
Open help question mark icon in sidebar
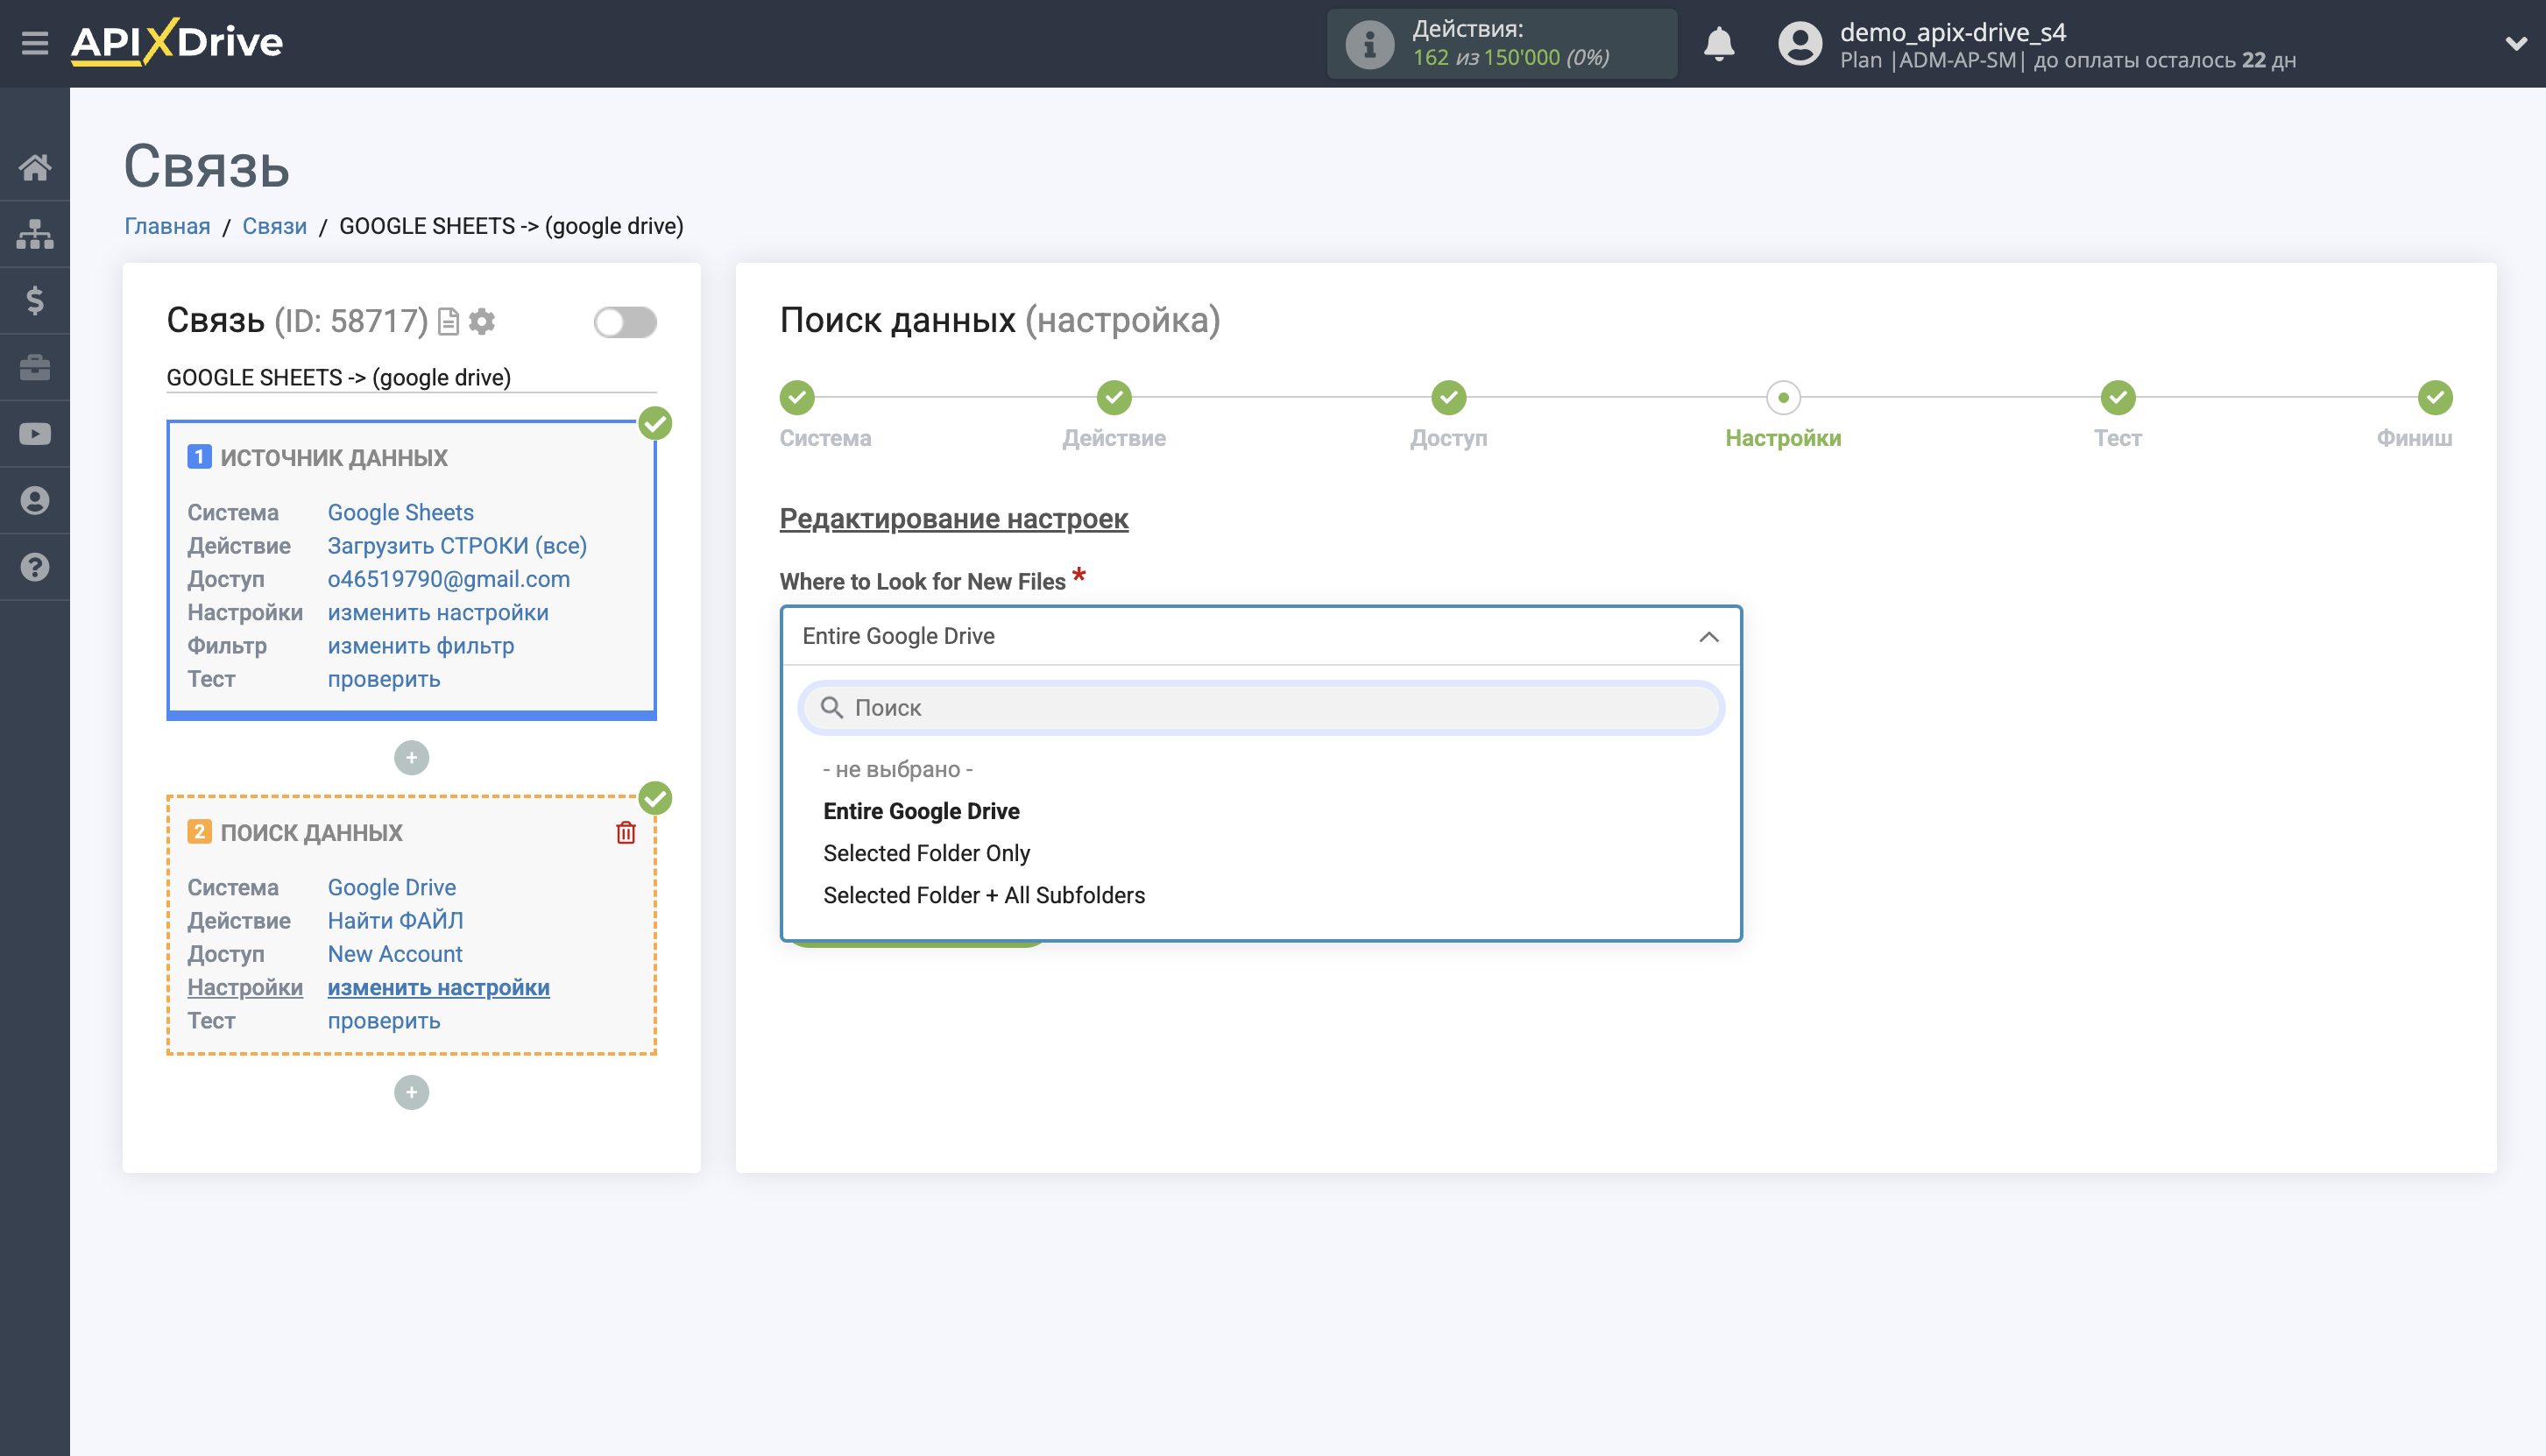coord(35,567)
